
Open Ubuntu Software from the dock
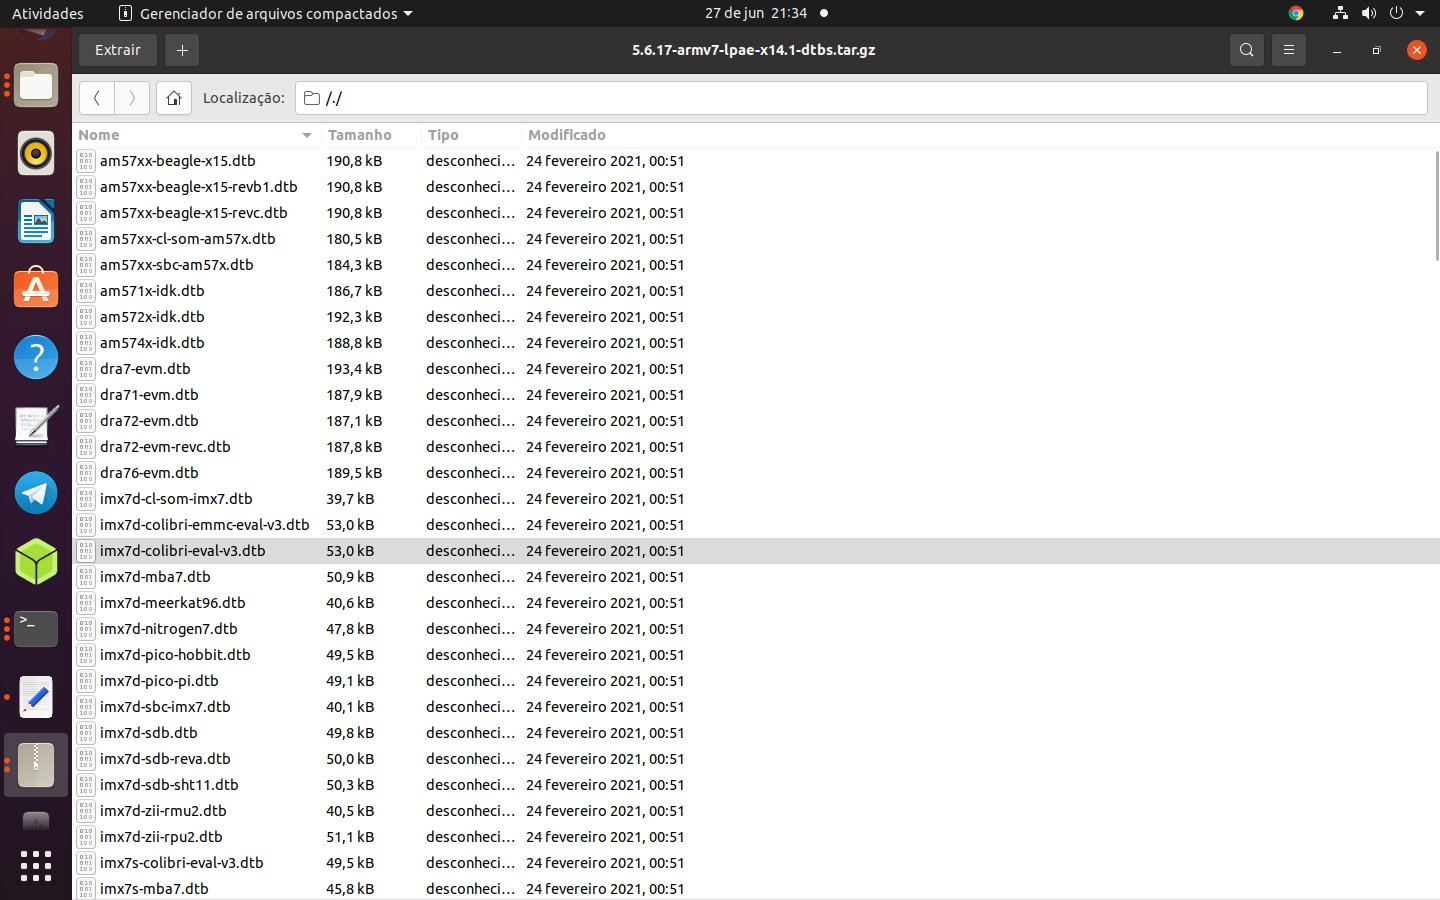36,289
